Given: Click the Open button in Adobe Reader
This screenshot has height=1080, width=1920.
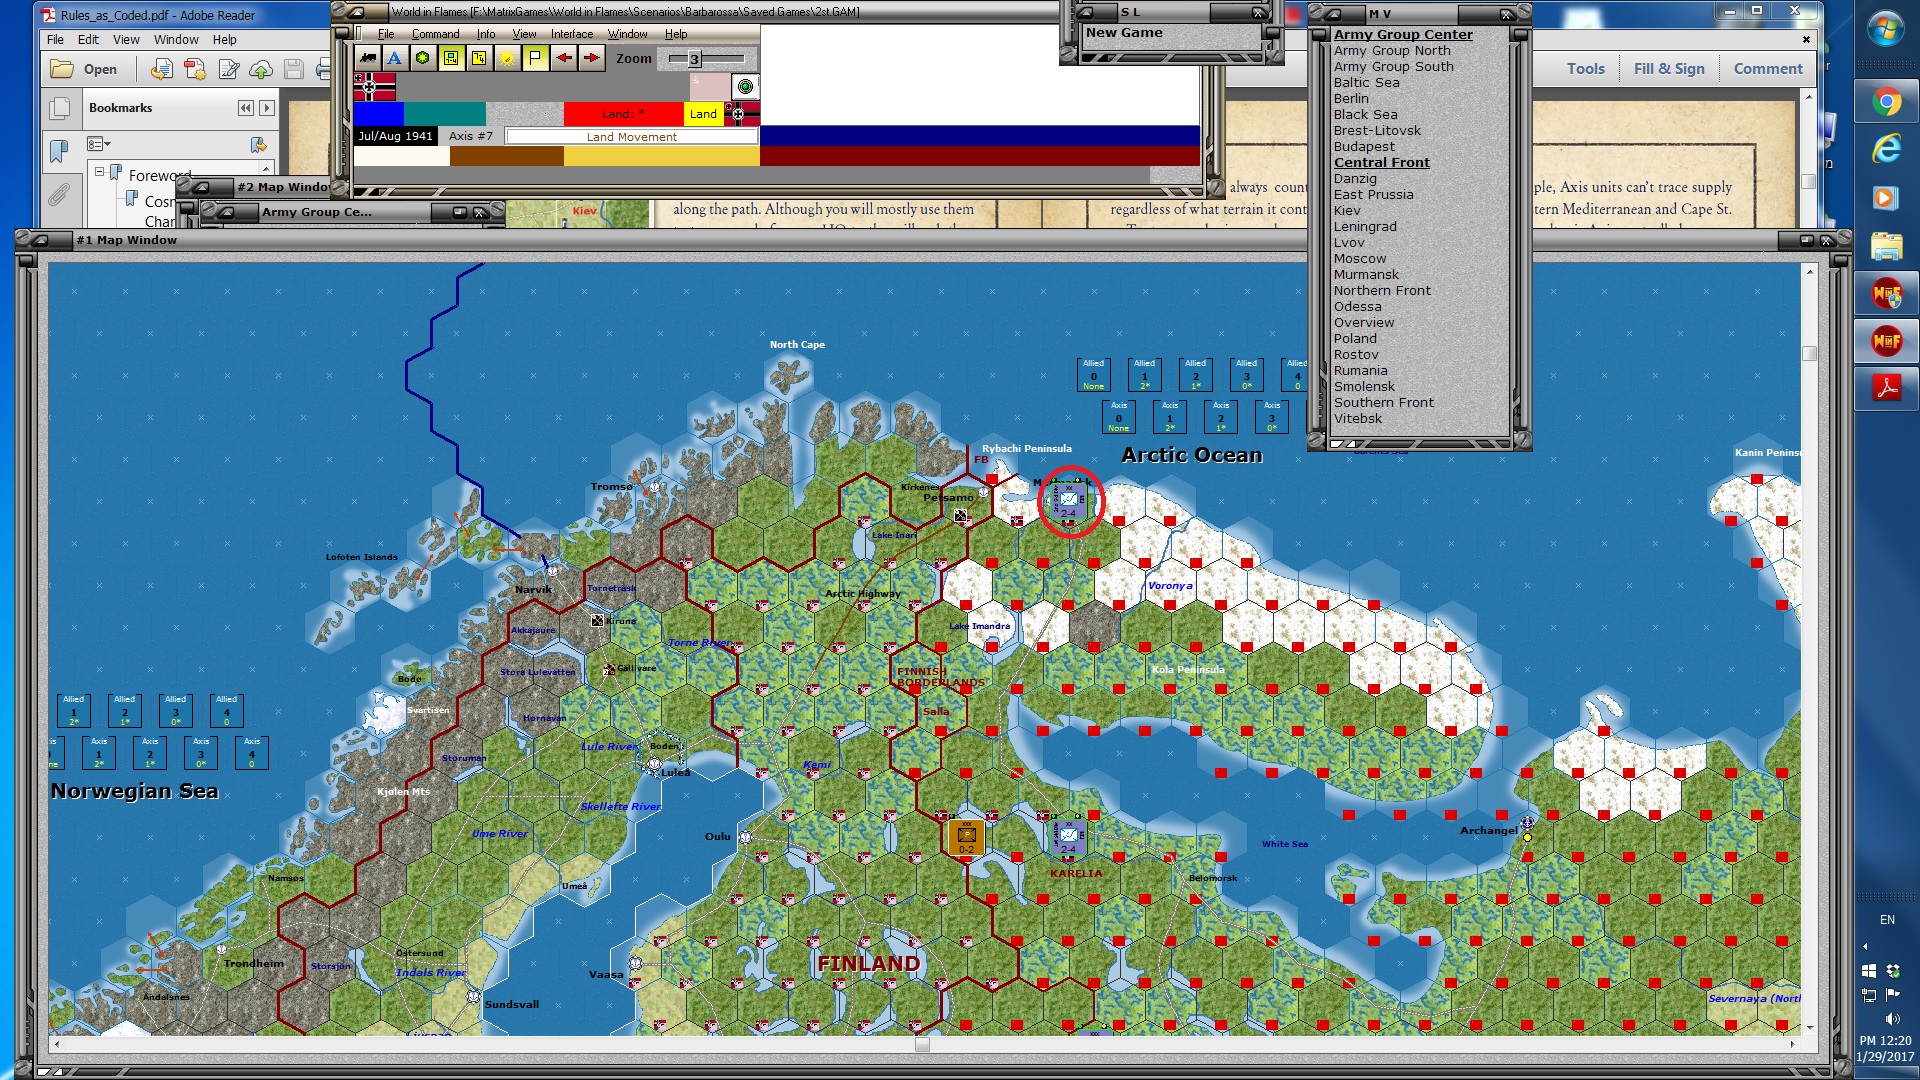Looking at the screenshot, I should [x=84, y=69].
